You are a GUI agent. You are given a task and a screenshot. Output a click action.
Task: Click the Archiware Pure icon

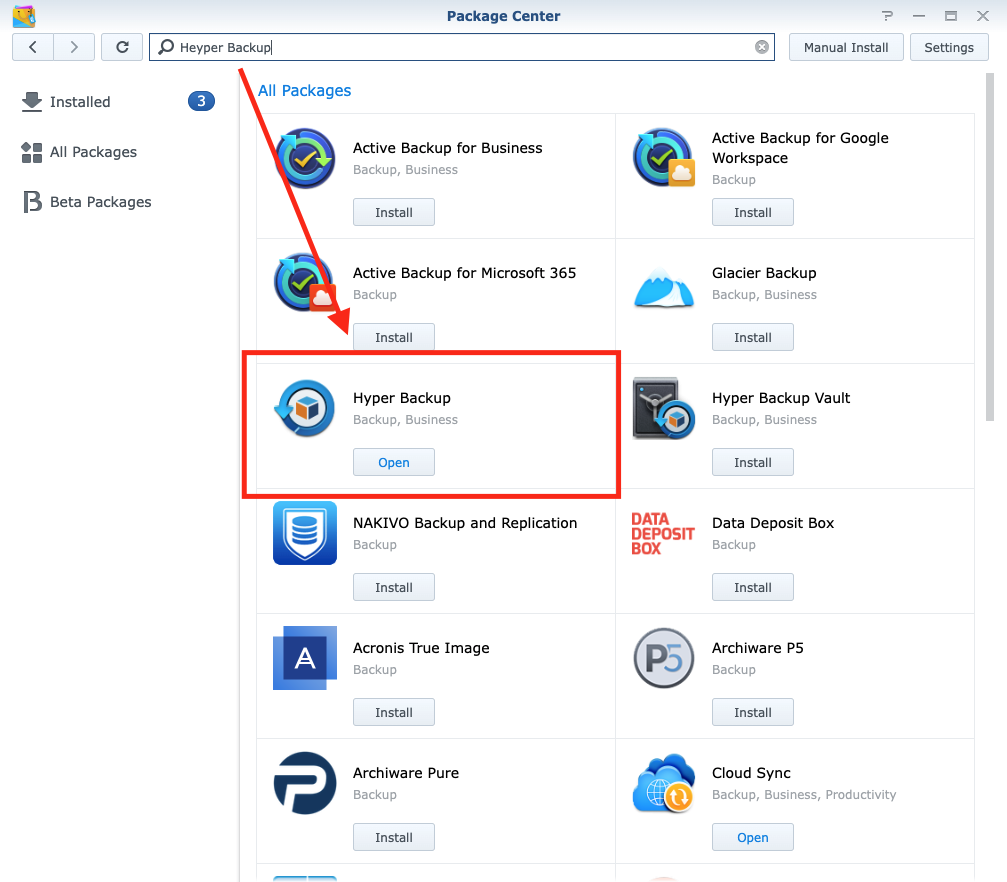pyautogui.click(x=305, y=783)
